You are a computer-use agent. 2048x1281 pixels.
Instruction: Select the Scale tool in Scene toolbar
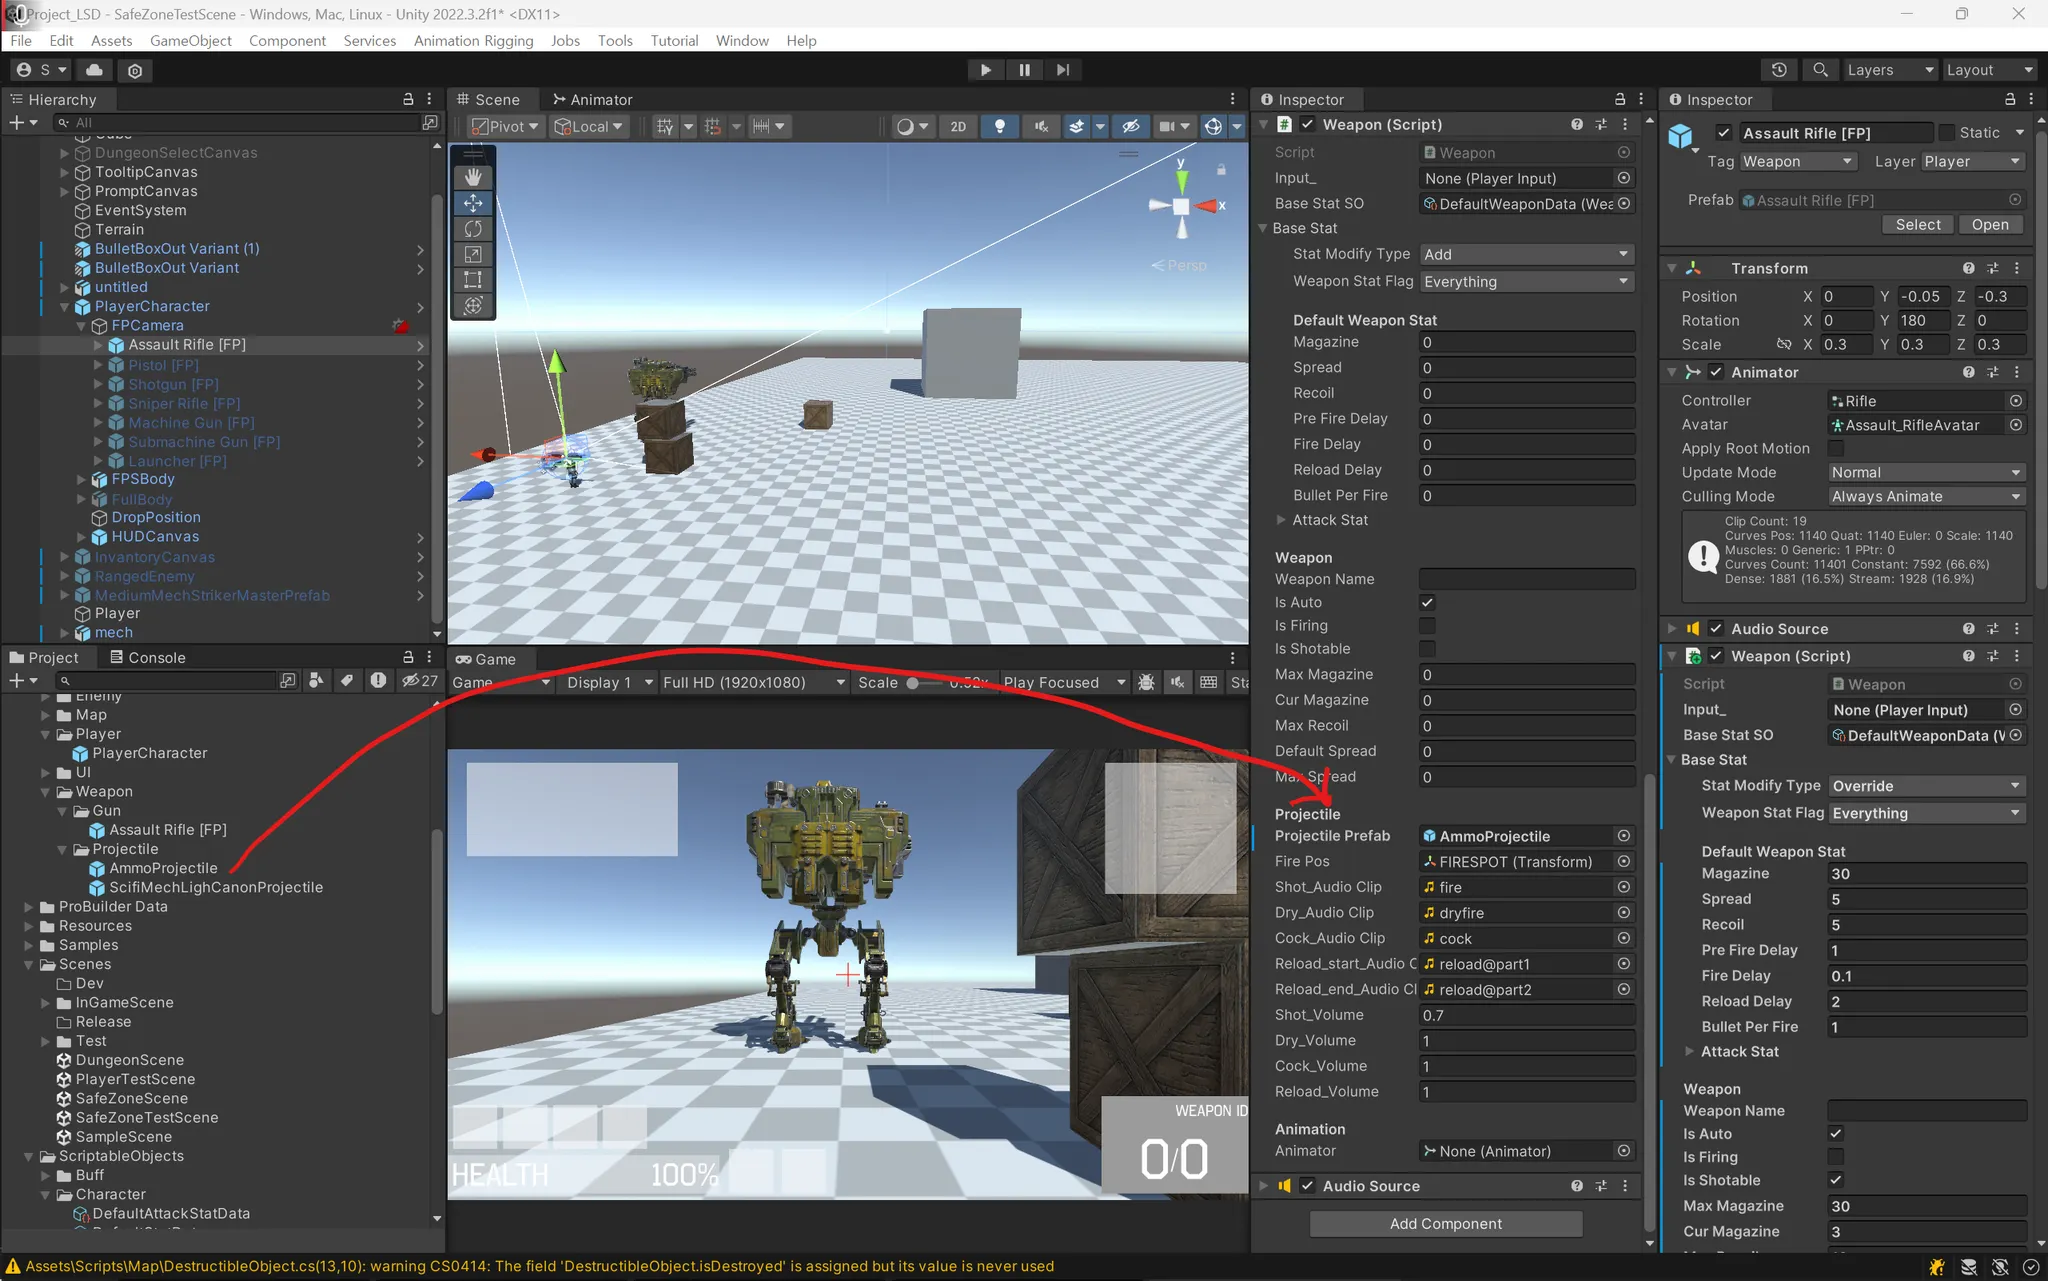point(473,254)
